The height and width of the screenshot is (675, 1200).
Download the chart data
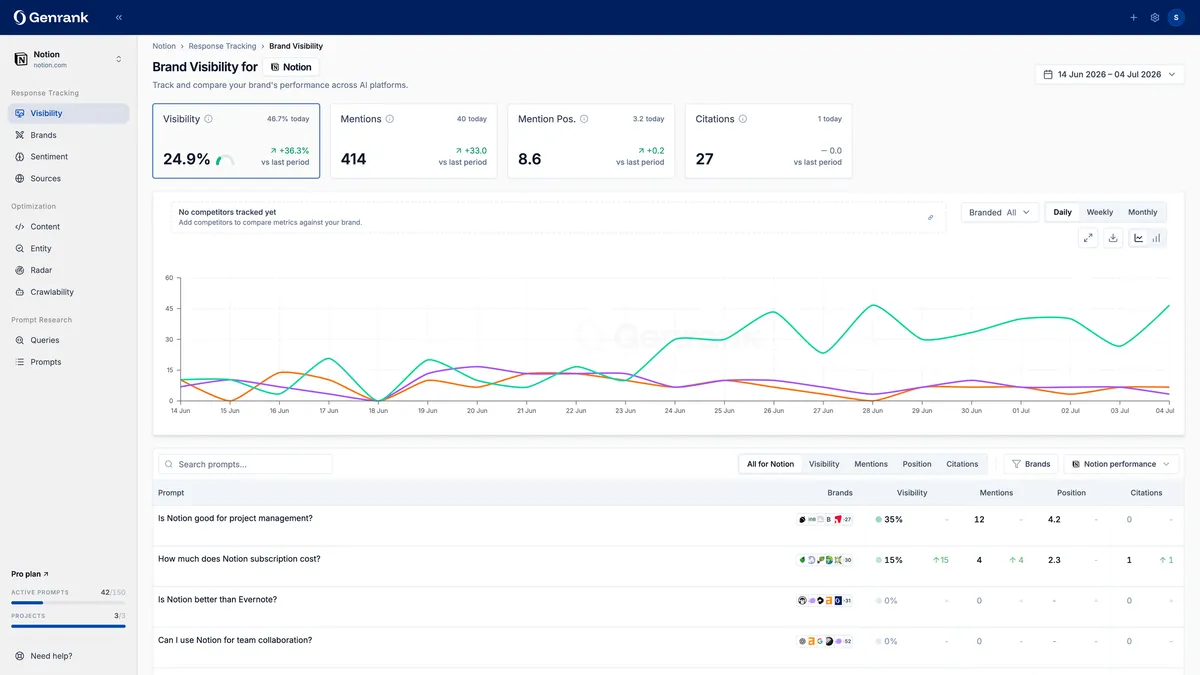[1113, 238]
